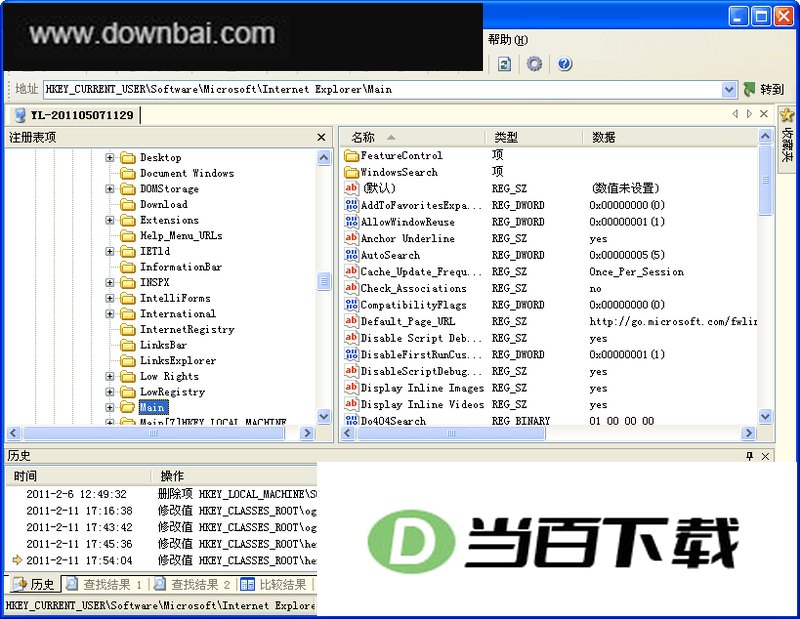This screenshot has width=800, height=619.
Task: Expand the Desktop registry key
Action: (x=110, y=158)
